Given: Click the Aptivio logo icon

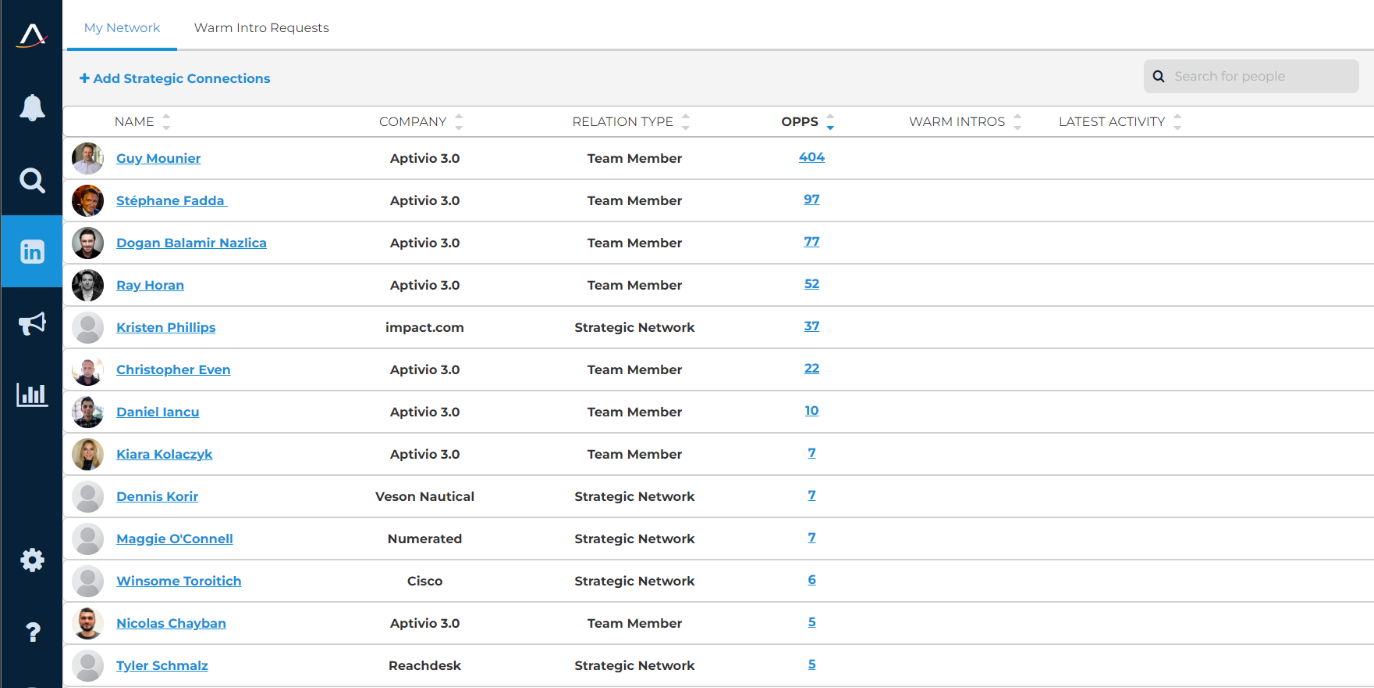Looking at the screenshot, I should [32, 36].
